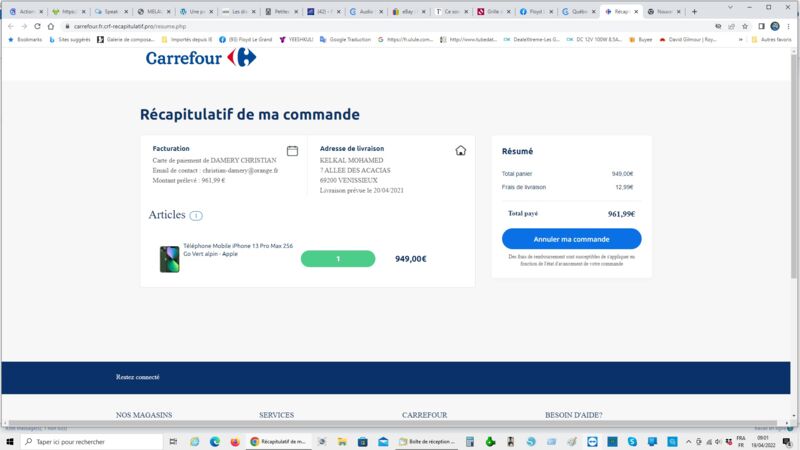The height and width of the screenshot is (450, 800).
Task: Switch to the Audio Google tab
Action: click(x=366, y=11)
